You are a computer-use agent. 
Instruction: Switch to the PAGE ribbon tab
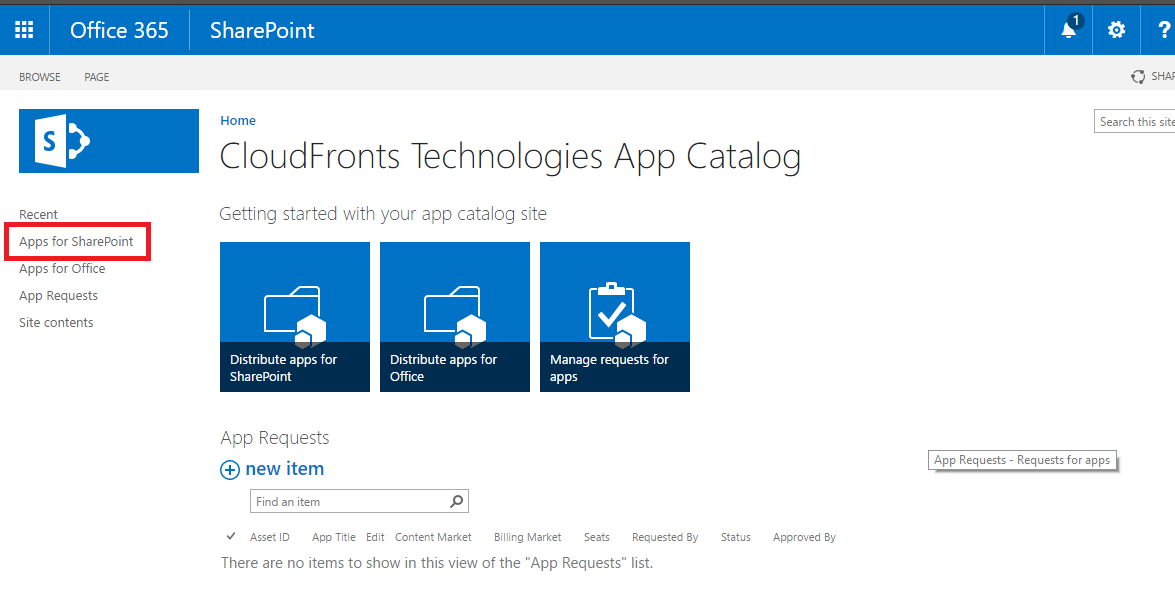coord(97,76)
